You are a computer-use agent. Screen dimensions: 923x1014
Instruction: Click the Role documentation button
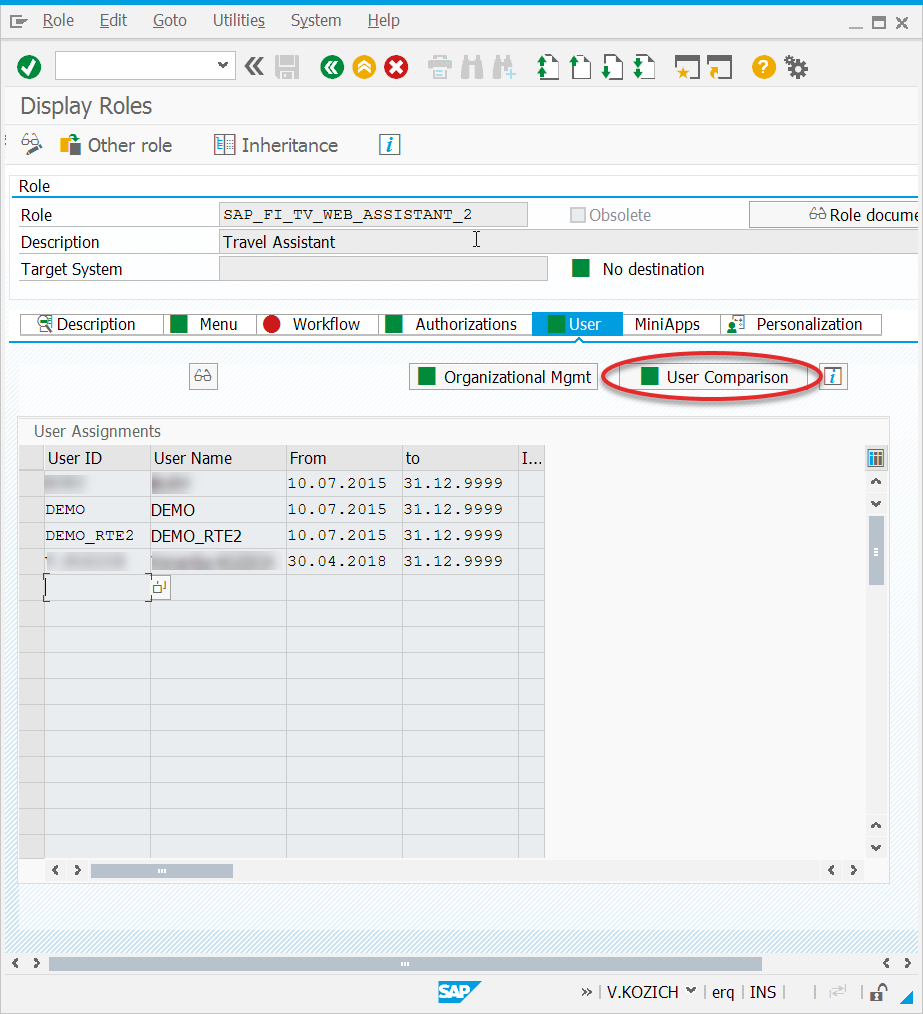click(833, 215)
